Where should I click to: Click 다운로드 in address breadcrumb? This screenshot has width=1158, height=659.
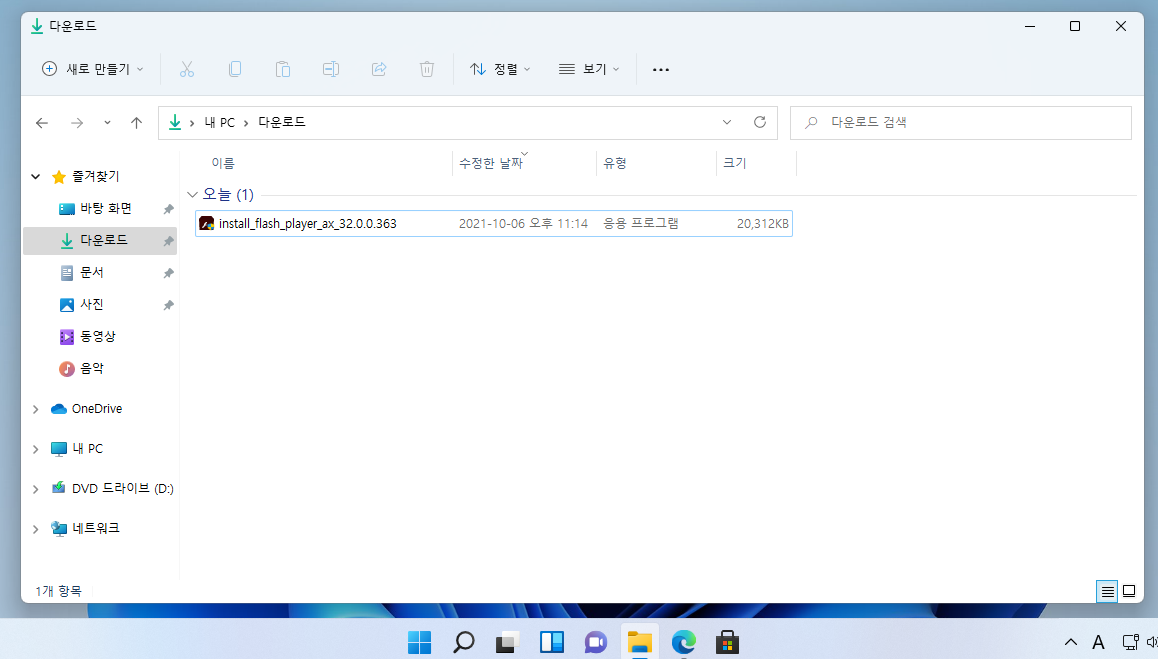pyautogui.click(x=281, y=122)
